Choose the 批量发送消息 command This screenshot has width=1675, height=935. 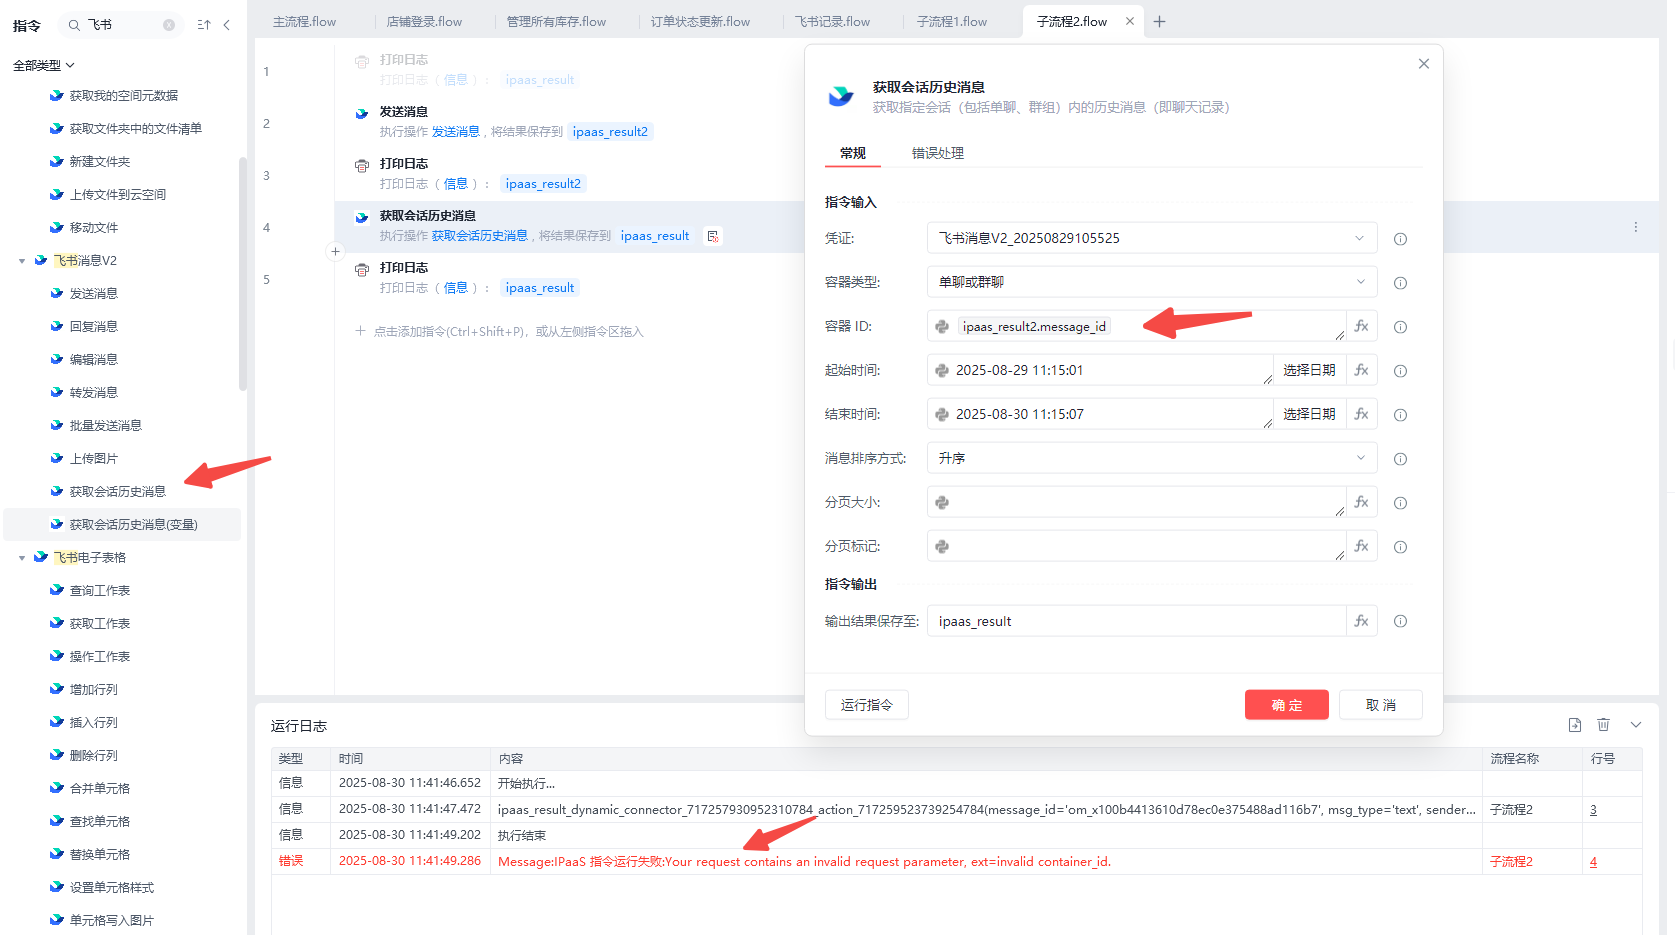coord(106,426)
